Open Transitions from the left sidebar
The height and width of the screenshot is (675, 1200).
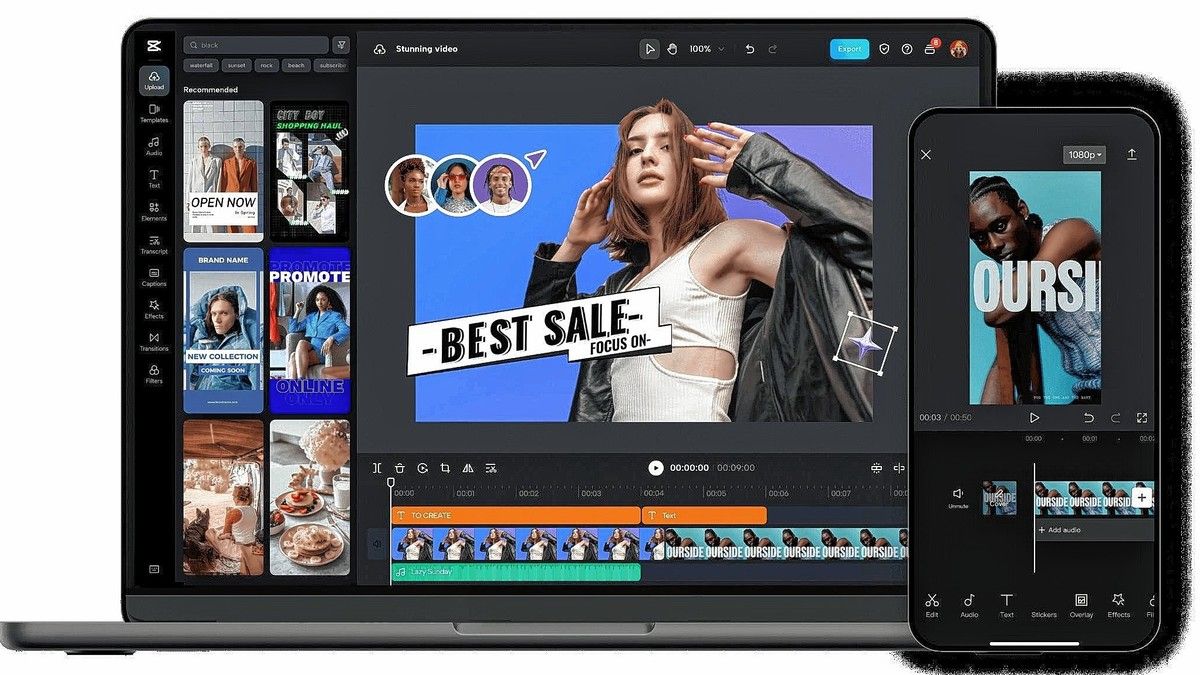point(154,342)
